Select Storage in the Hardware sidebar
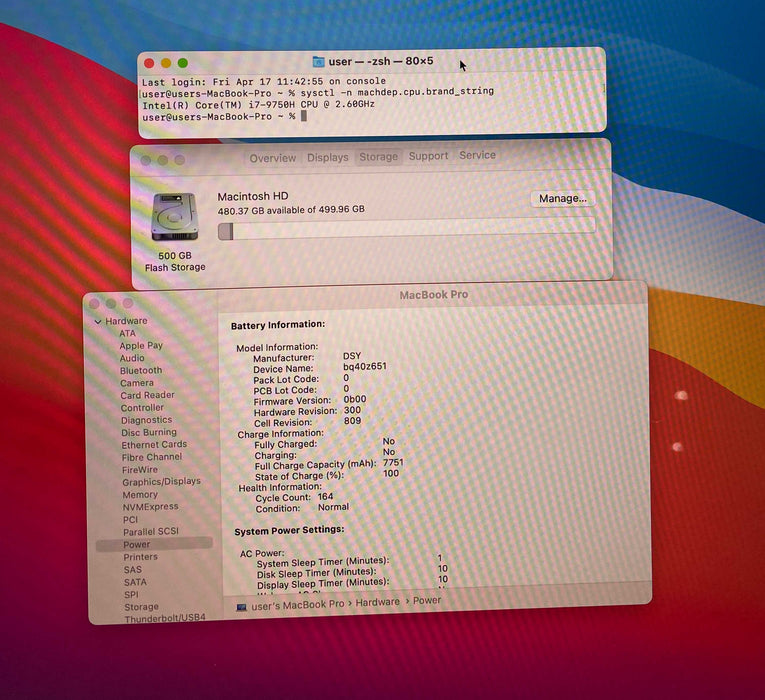The height and width of the screenshot is (700, 765). (x=141, y=607)
